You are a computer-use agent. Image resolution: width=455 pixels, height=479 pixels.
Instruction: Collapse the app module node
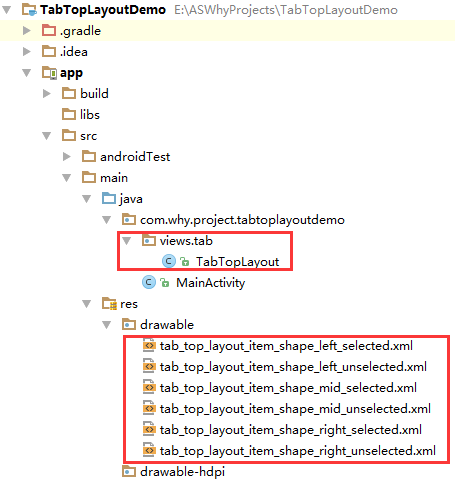pyautogui.click(x=27, y=73)
